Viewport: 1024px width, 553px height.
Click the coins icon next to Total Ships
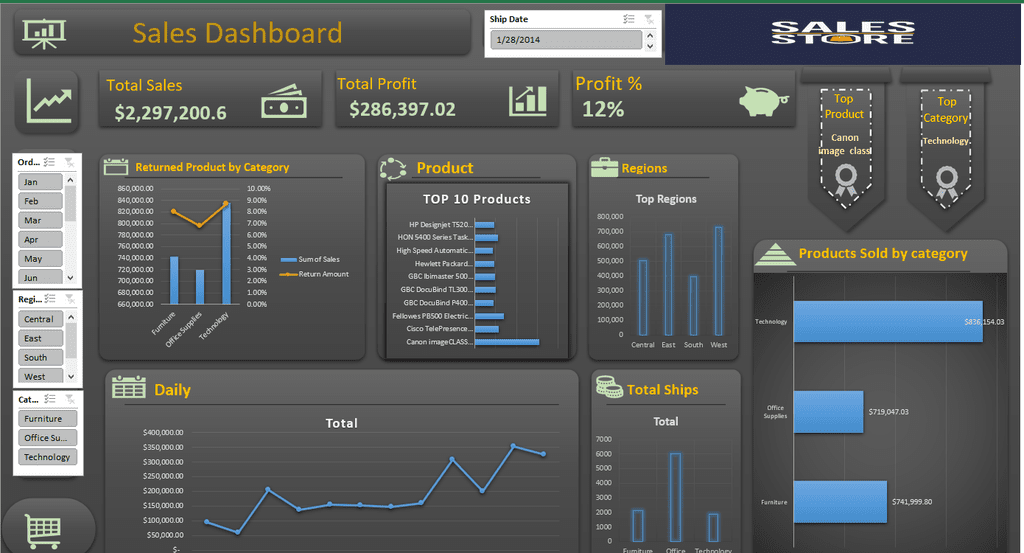609,387
